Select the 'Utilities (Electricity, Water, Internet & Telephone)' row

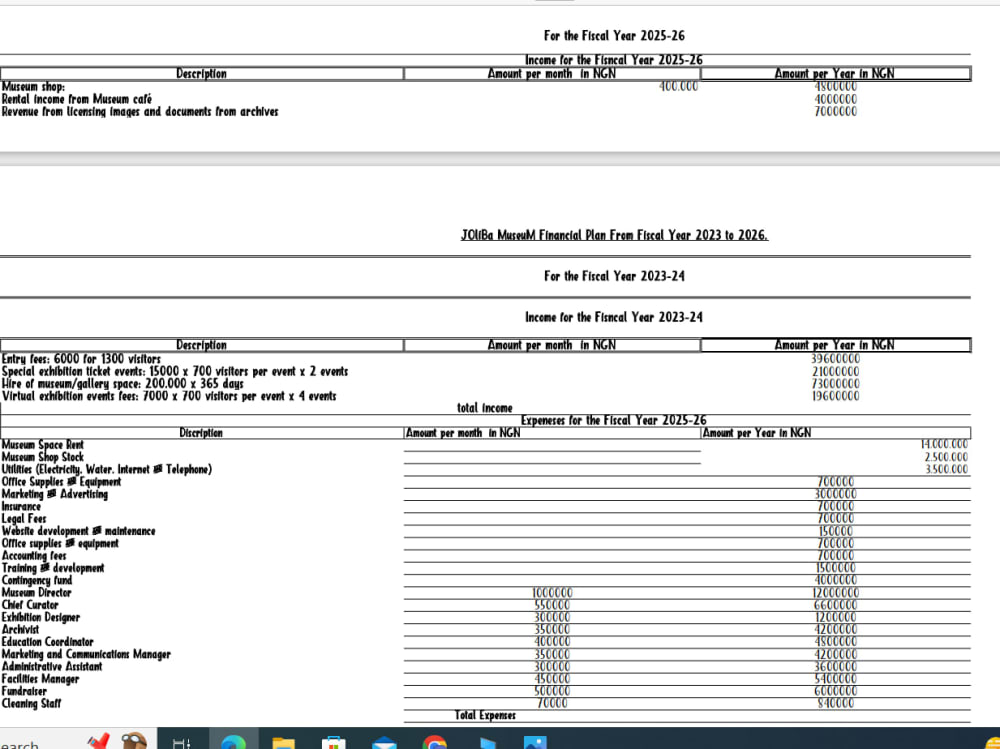(x=107, y=470)
